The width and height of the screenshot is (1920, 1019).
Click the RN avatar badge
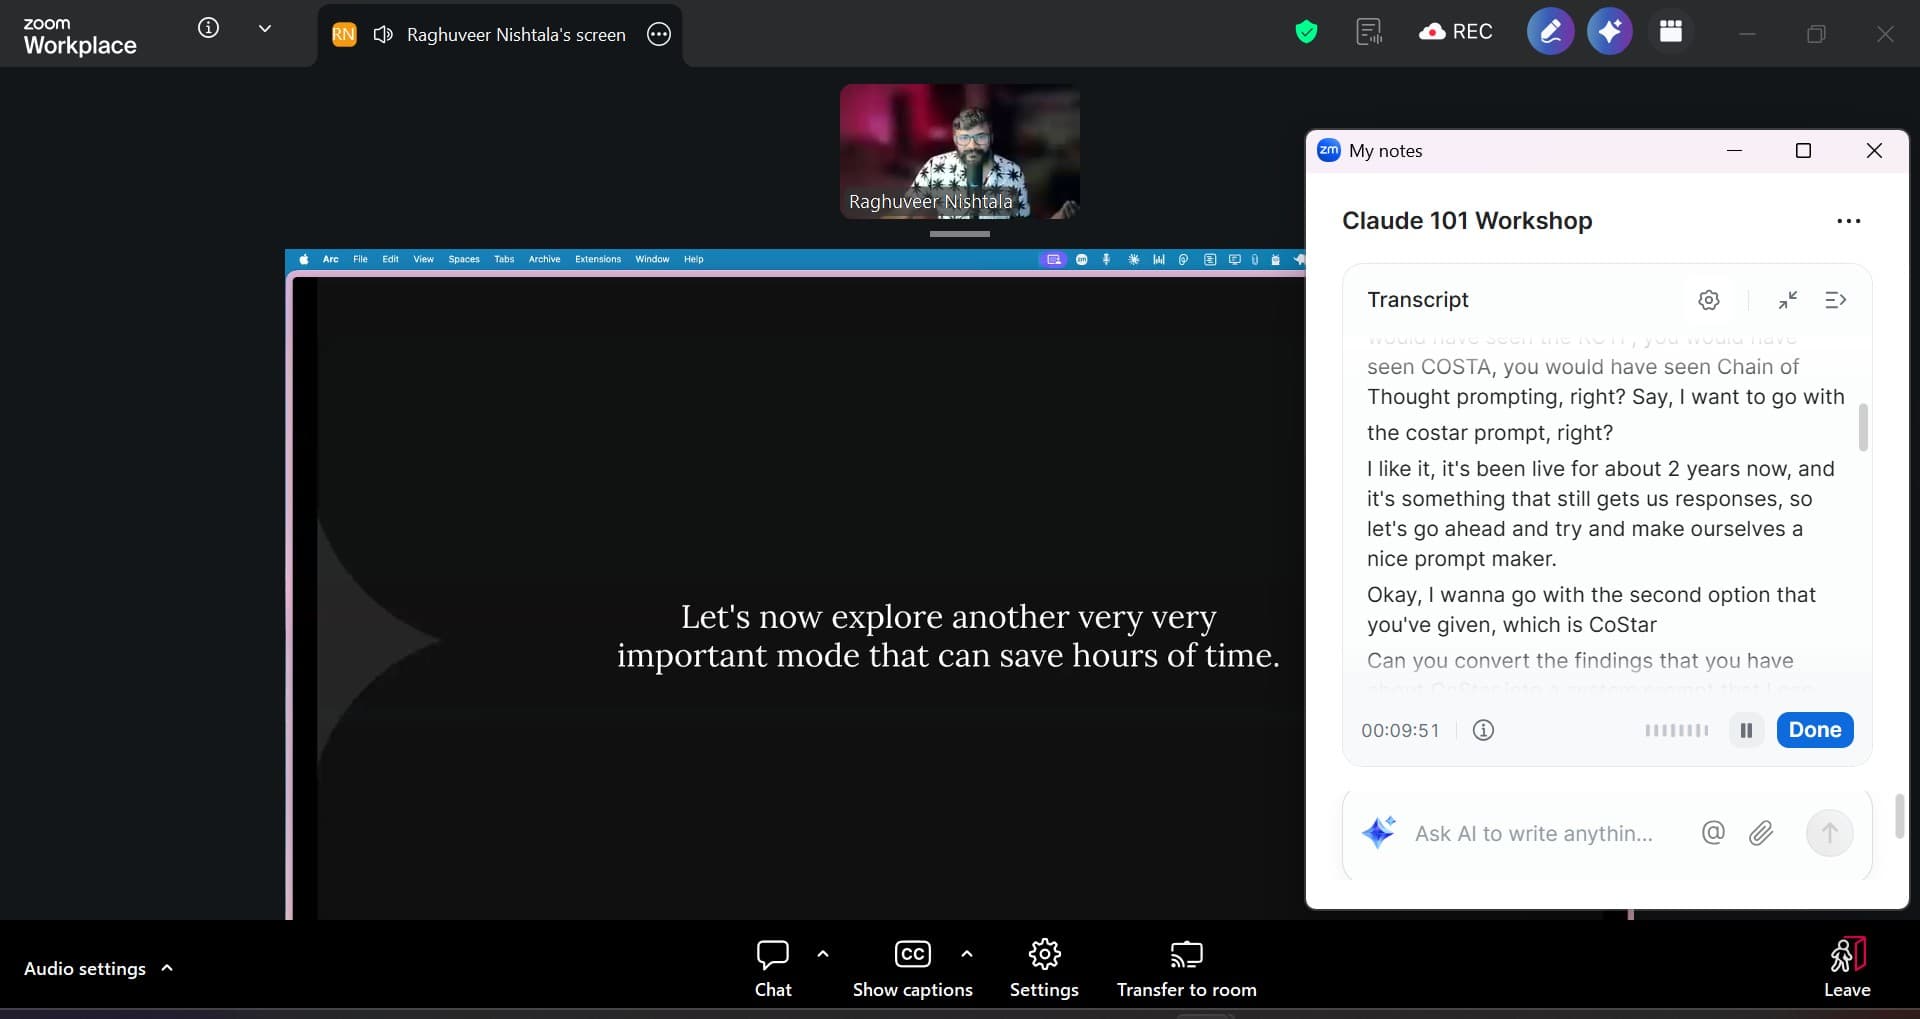click(343, 35)
